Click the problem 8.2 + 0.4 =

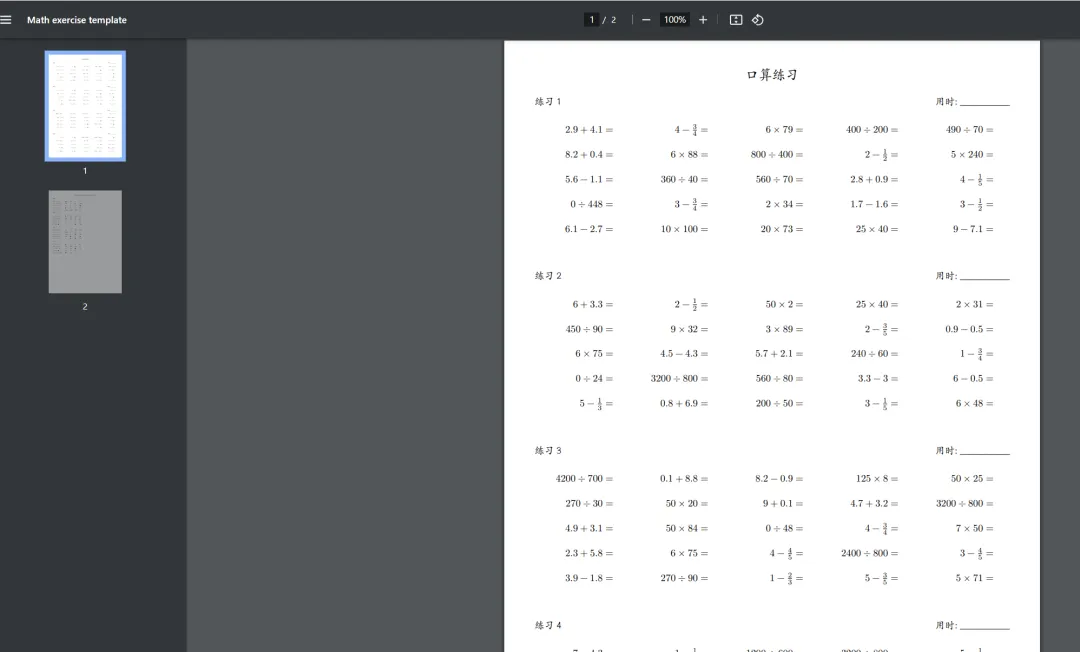589,154
